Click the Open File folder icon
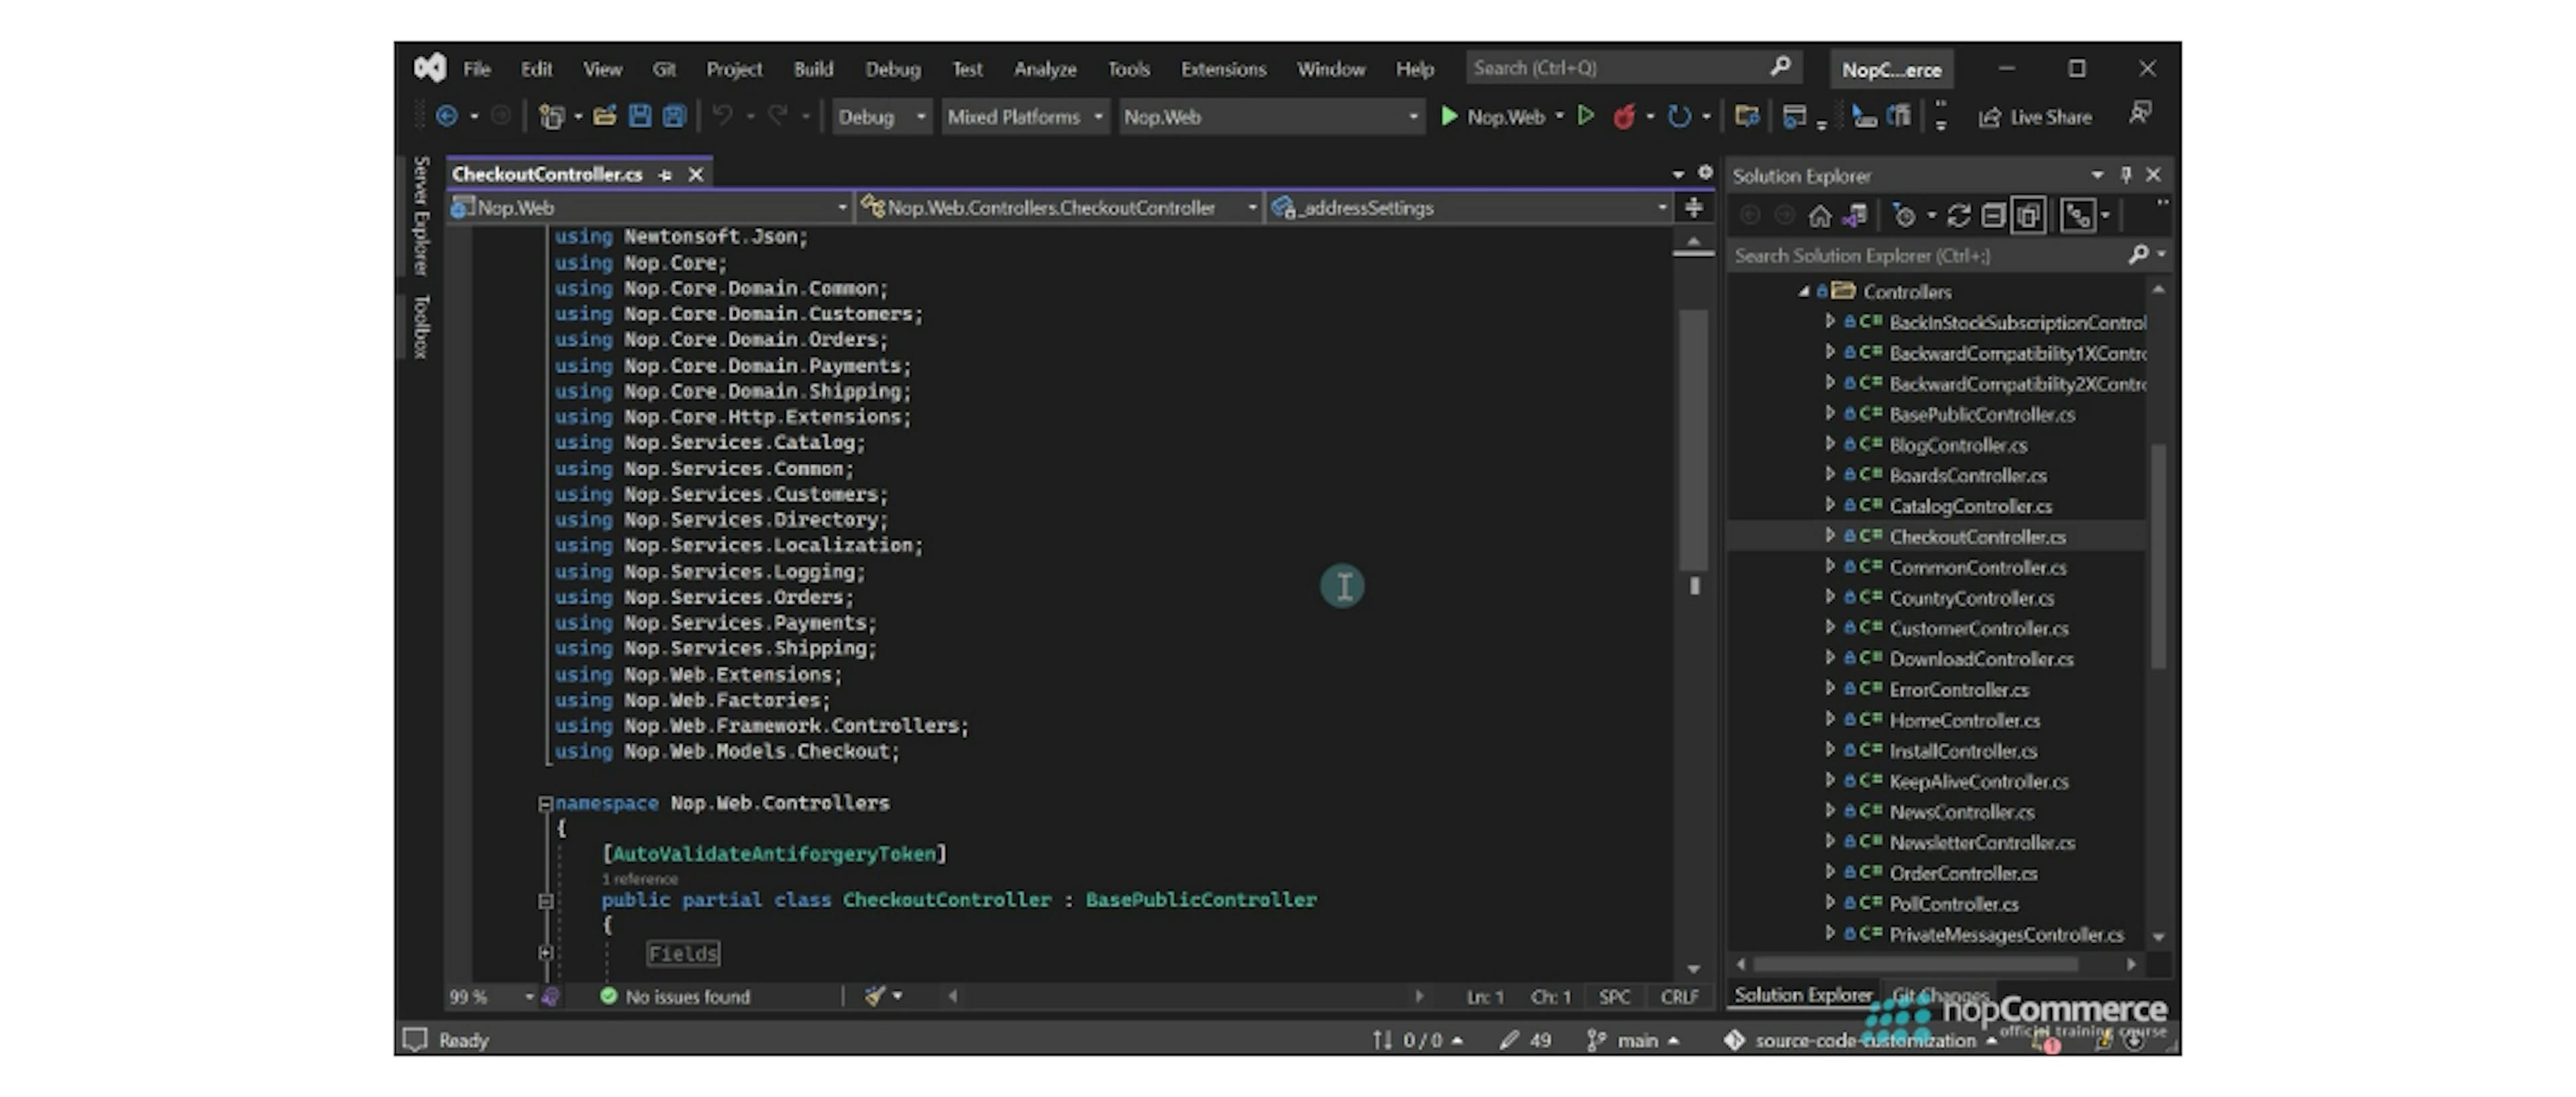Viewport: 2576px width, 1097px height. pos(604,117)
